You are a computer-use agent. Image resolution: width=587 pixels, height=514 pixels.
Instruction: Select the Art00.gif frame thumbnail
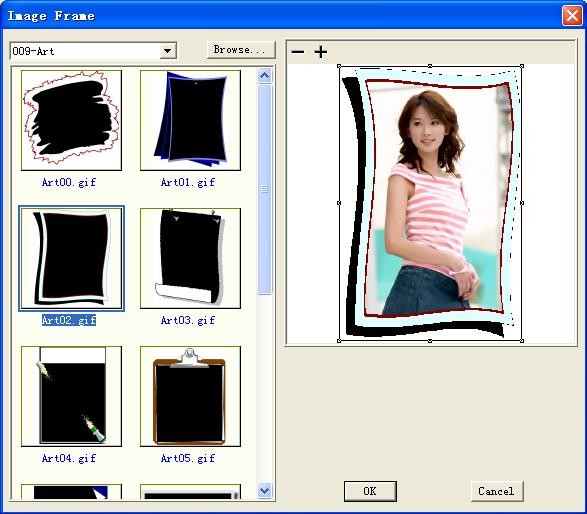72,120
